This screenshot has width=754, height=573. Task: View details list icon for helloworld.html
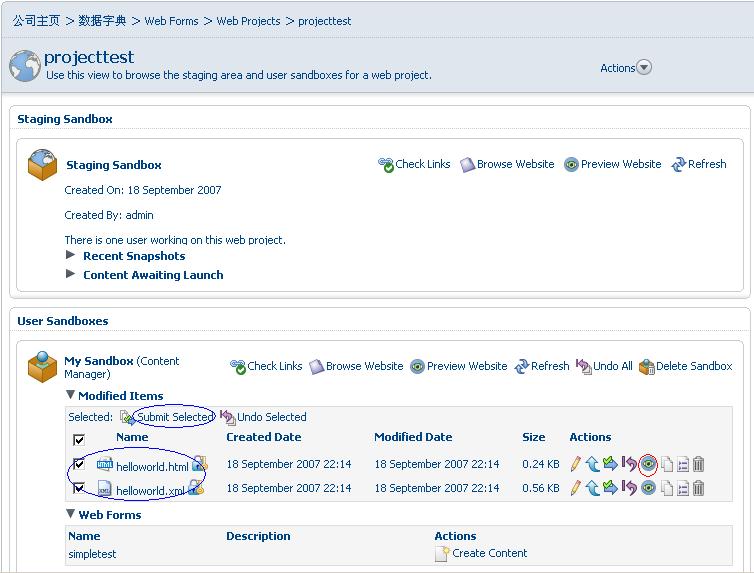(x=683, y=464)
